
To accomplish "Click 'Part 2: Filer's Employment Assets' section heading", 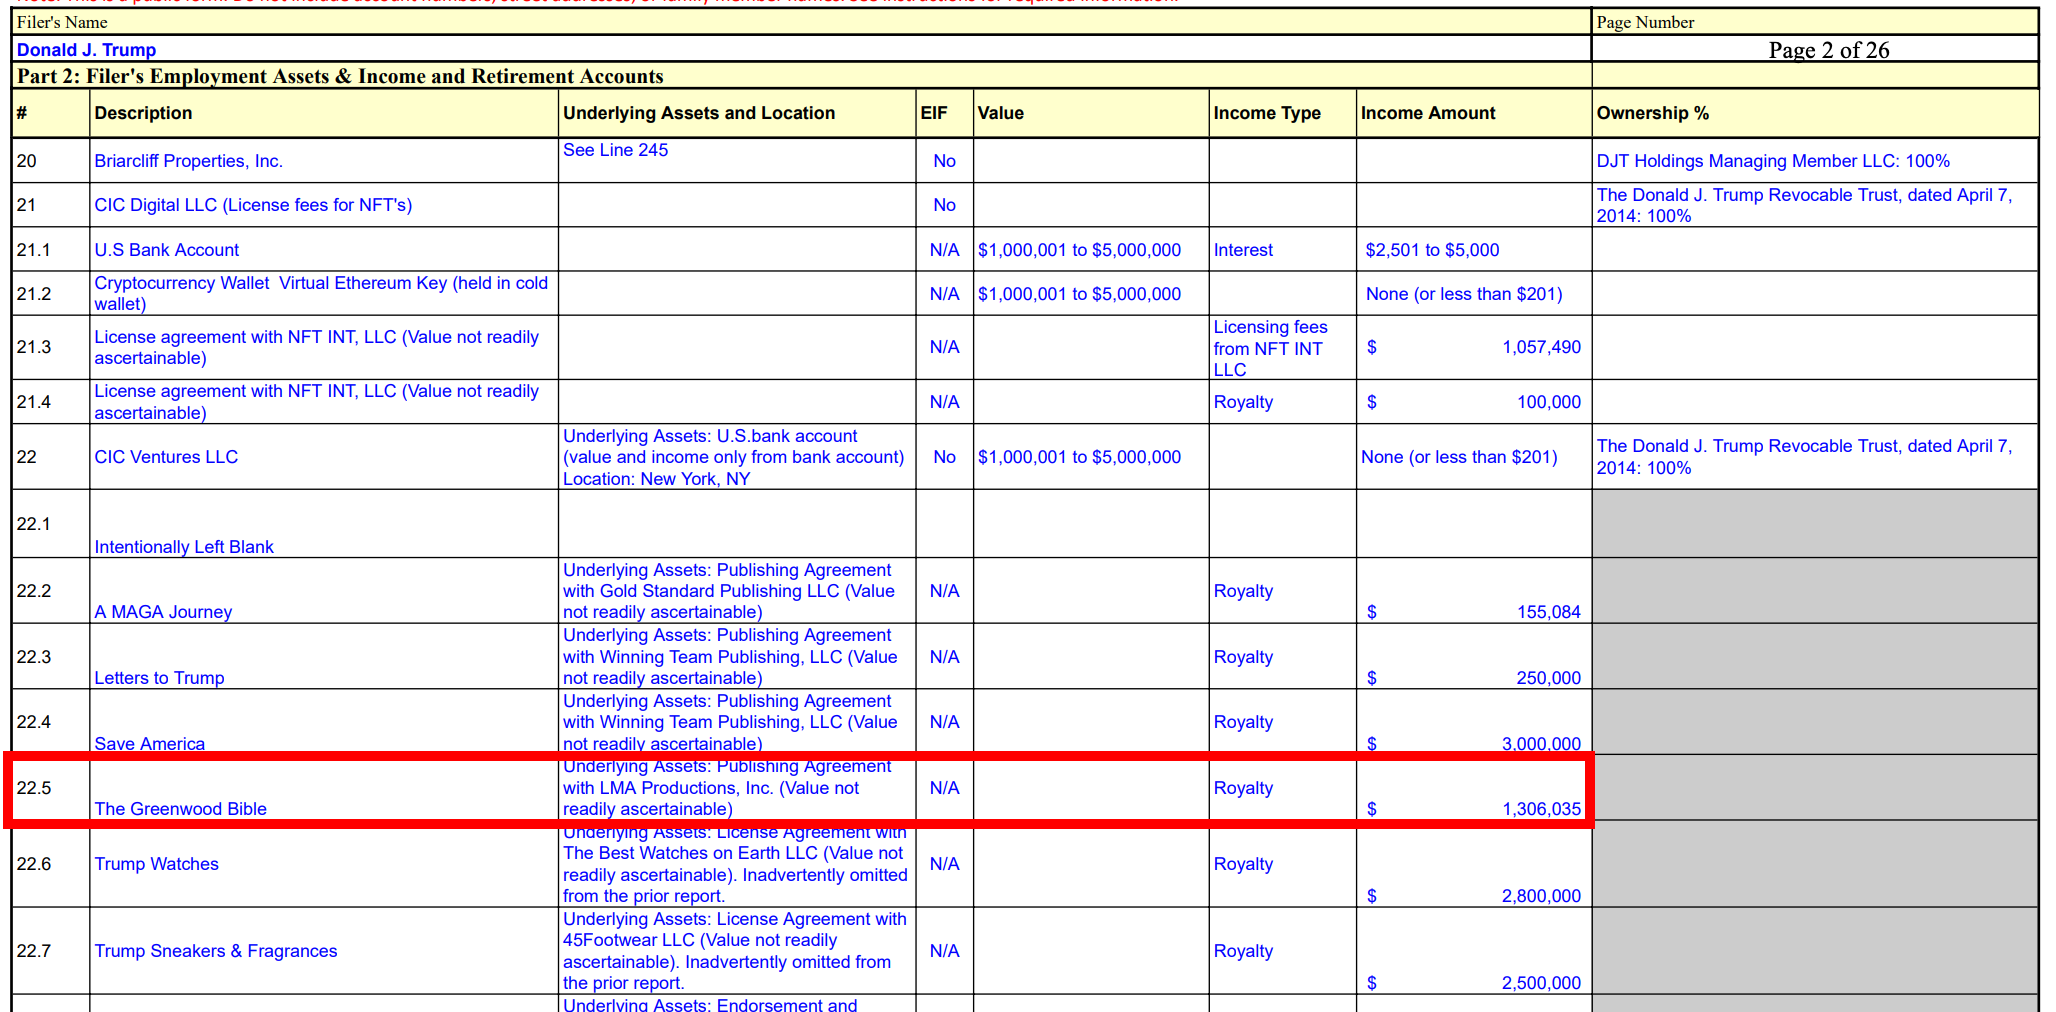I will [x=340, y=76].
